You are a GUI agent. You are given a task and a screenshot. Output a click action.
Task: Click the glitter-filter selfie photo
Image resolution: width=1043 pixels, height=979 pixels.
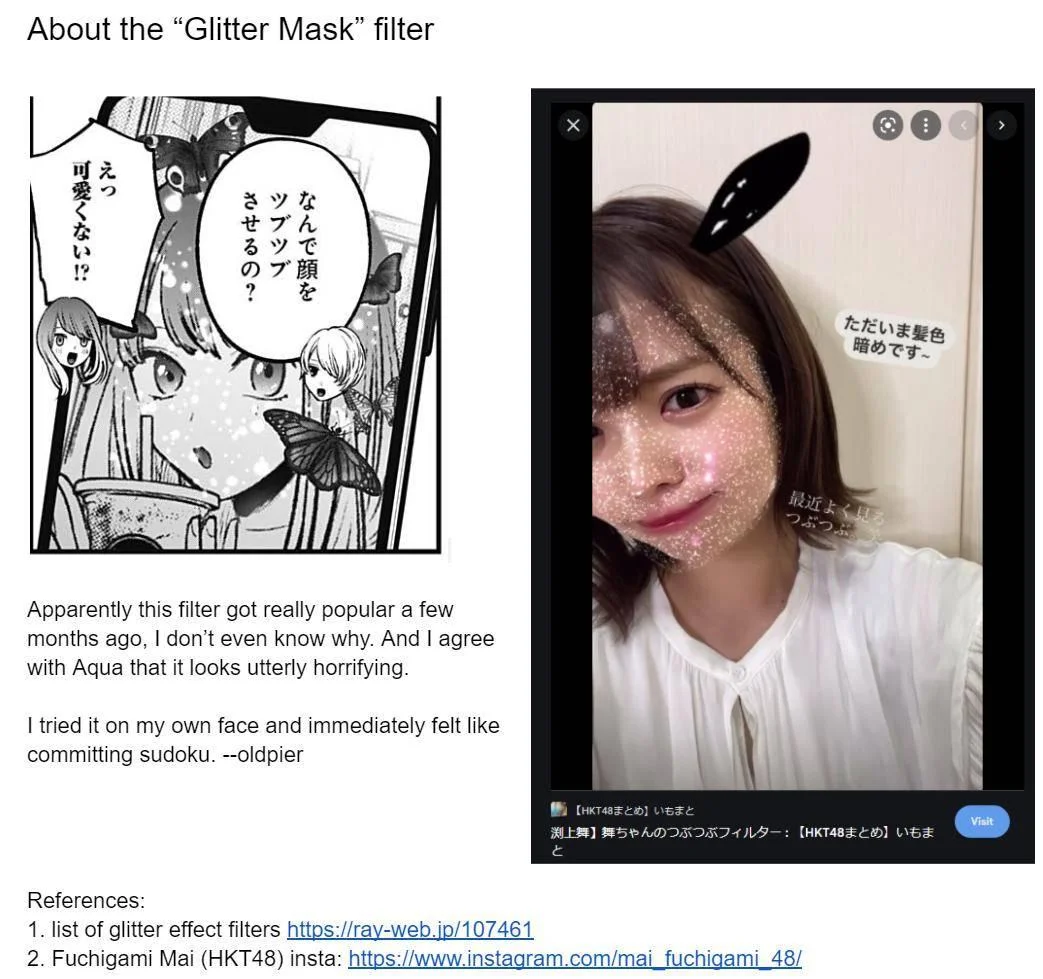pyautogui.click(x=787, y=446)
